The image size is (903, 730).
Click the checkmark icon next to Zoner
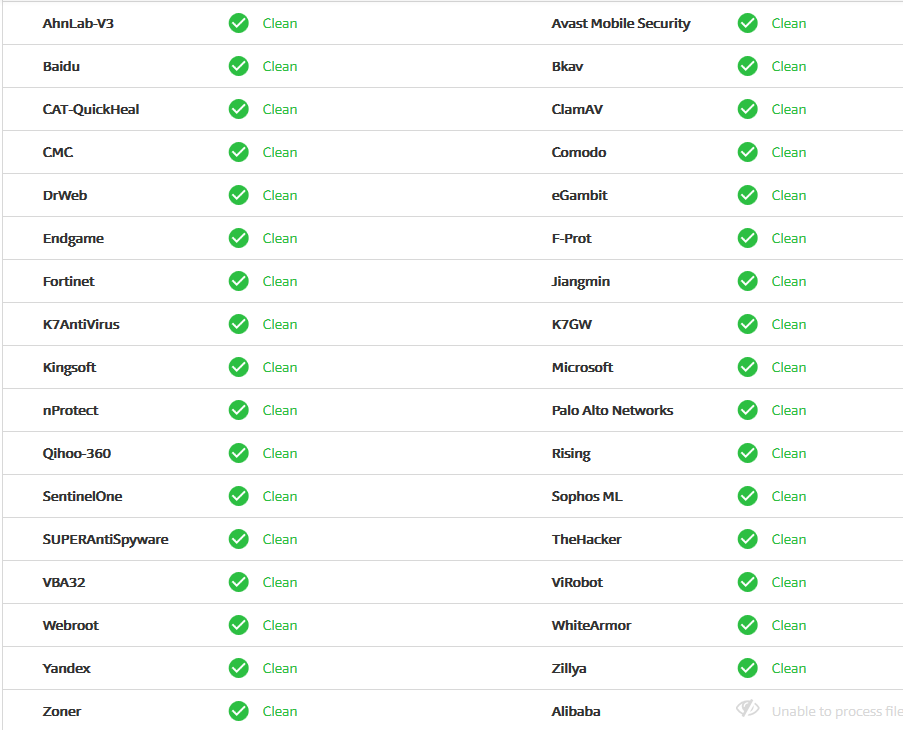coord(238,711)
